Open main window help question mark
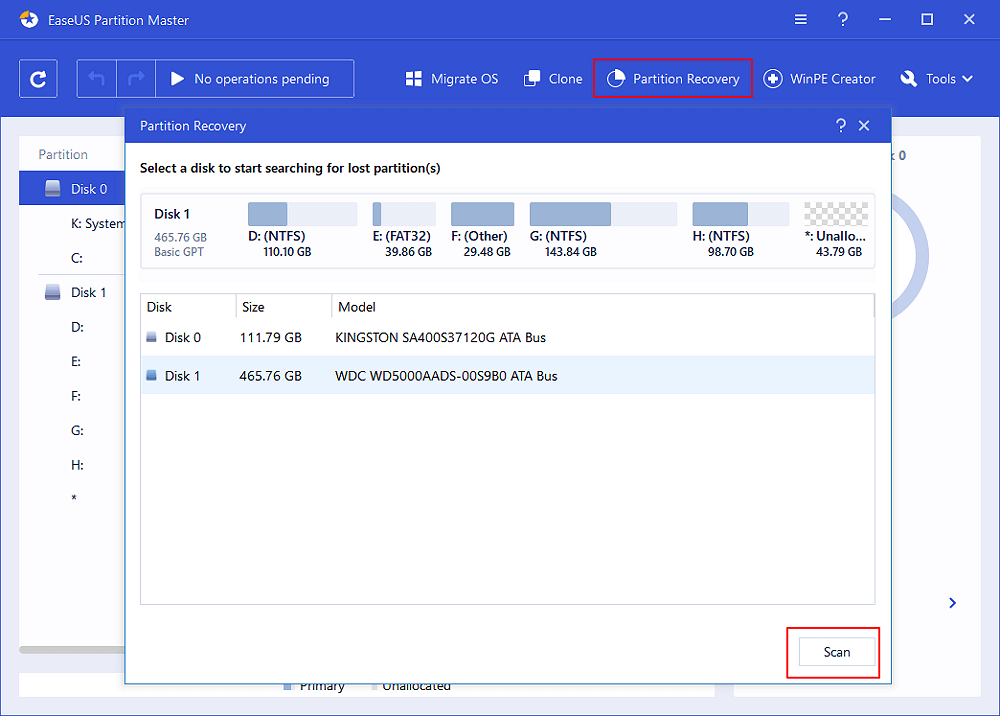 pyautogui.click(x=842, y=20)
